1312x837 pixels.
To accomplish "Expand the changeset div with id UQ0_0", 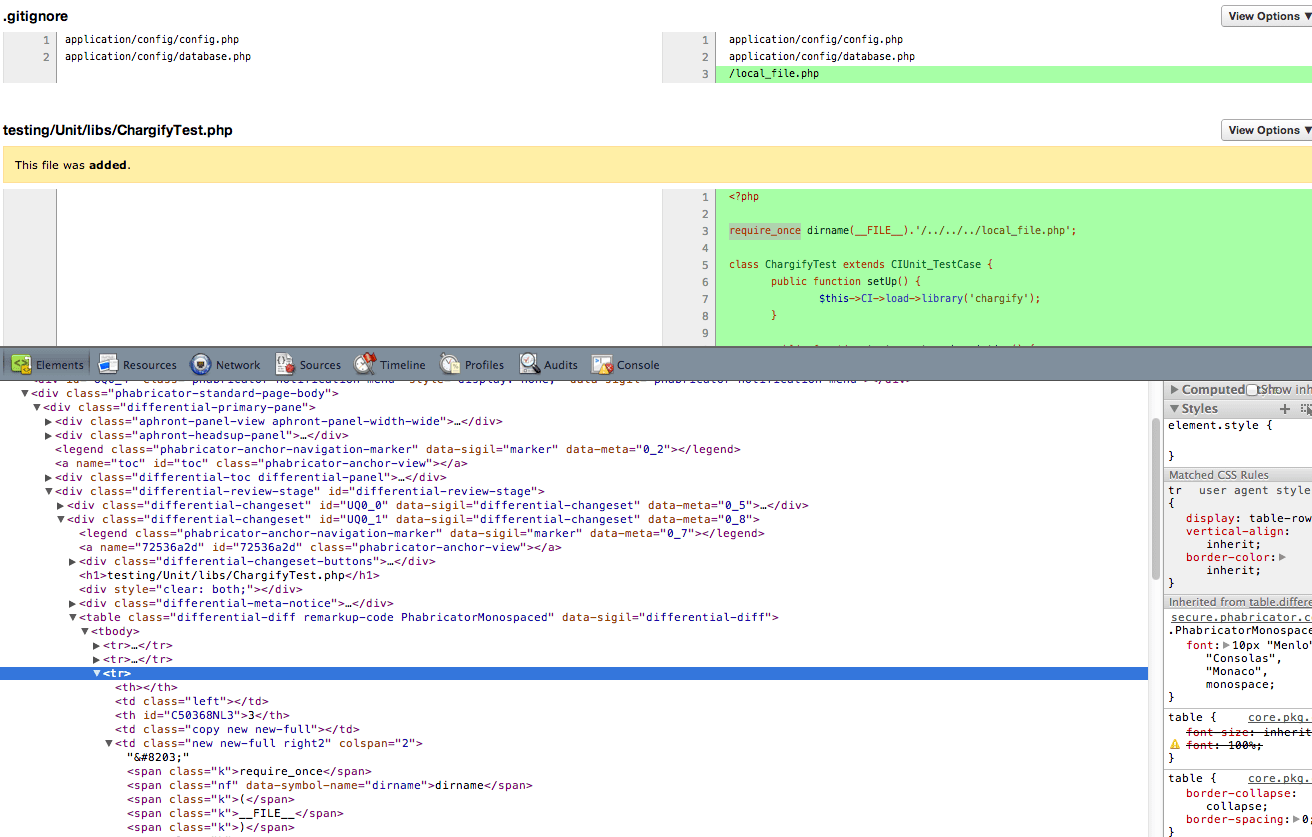I will 61,506.
